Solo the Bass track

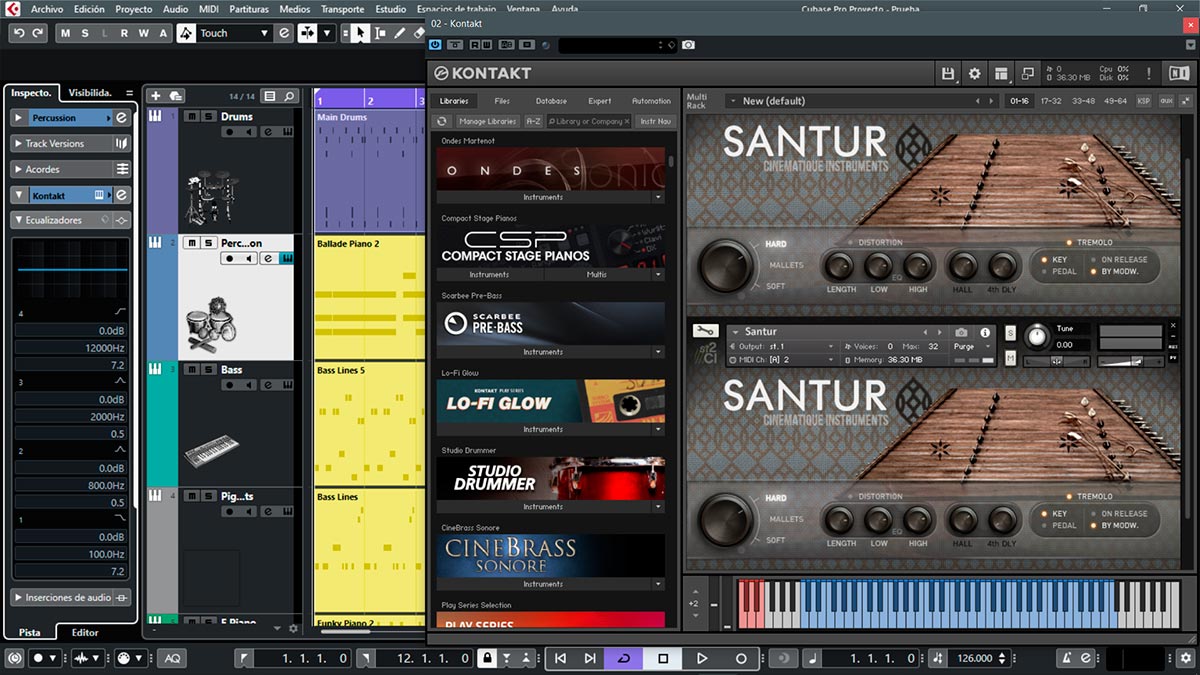point(208,369)
